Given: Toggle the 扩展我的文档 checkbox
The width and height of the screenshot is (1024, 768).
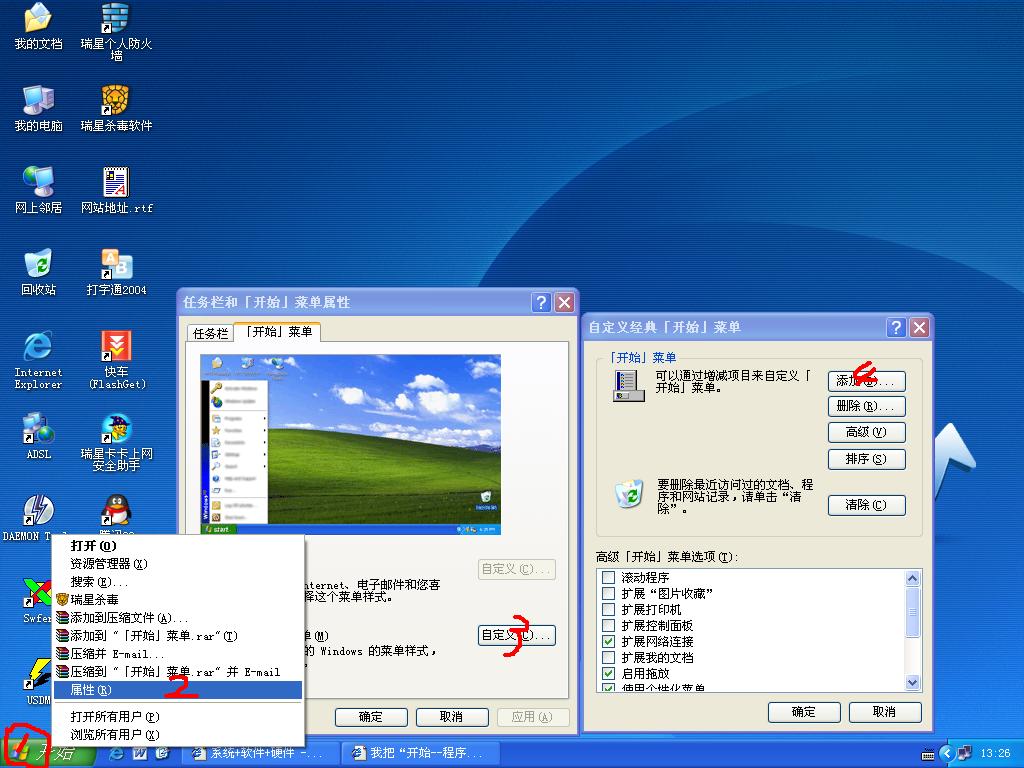Looking at the screenshot, I should tap(608, 657).
